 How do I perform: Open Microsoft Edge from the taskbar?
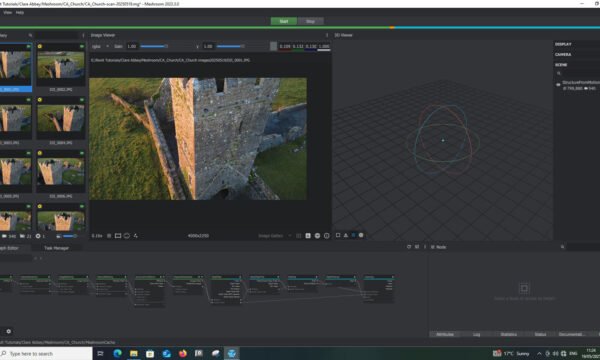click(x=117, y=353)
